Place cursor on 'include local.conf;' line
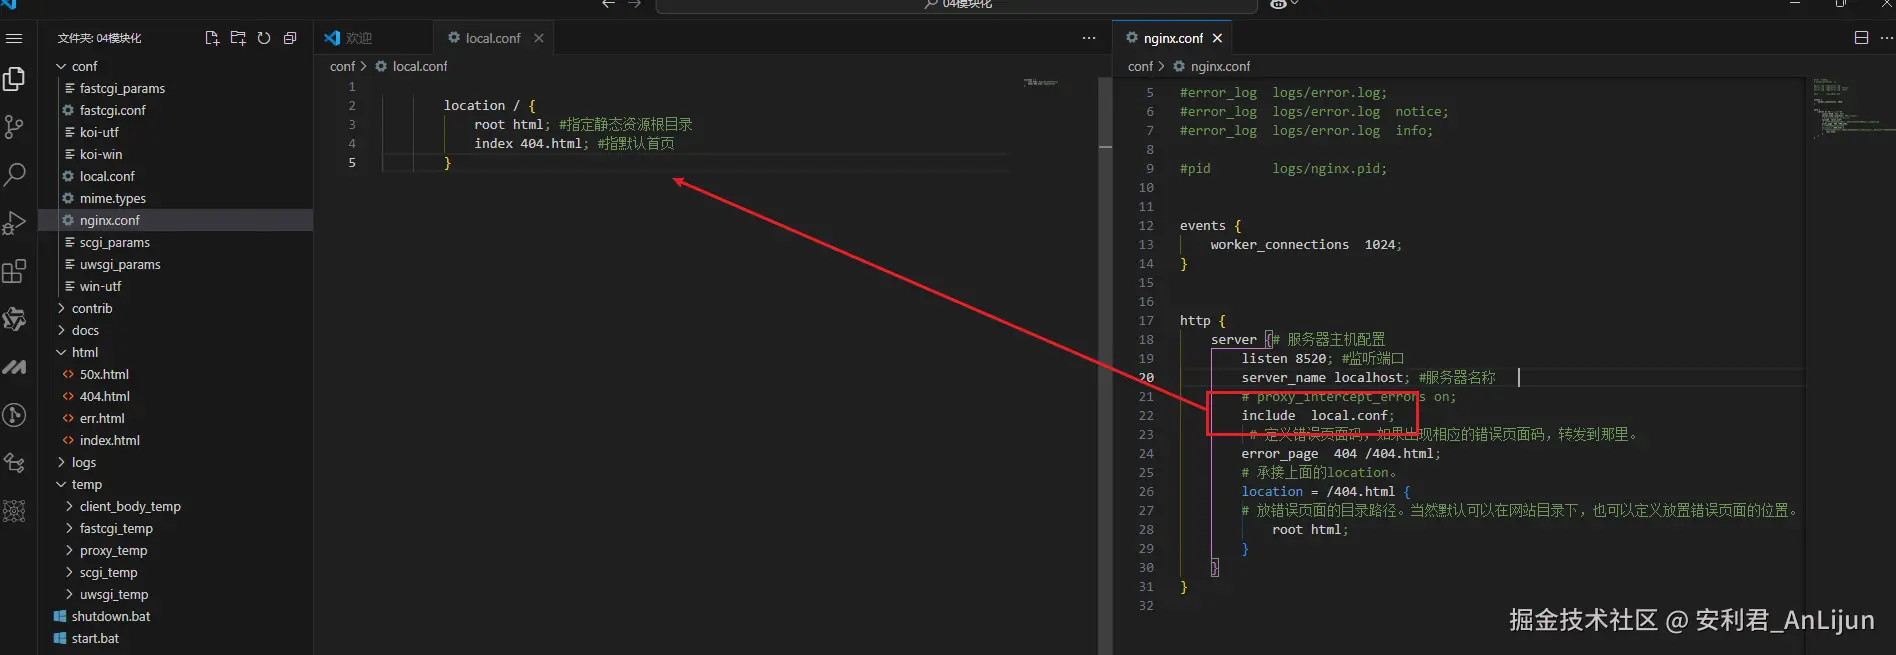 1317,415
